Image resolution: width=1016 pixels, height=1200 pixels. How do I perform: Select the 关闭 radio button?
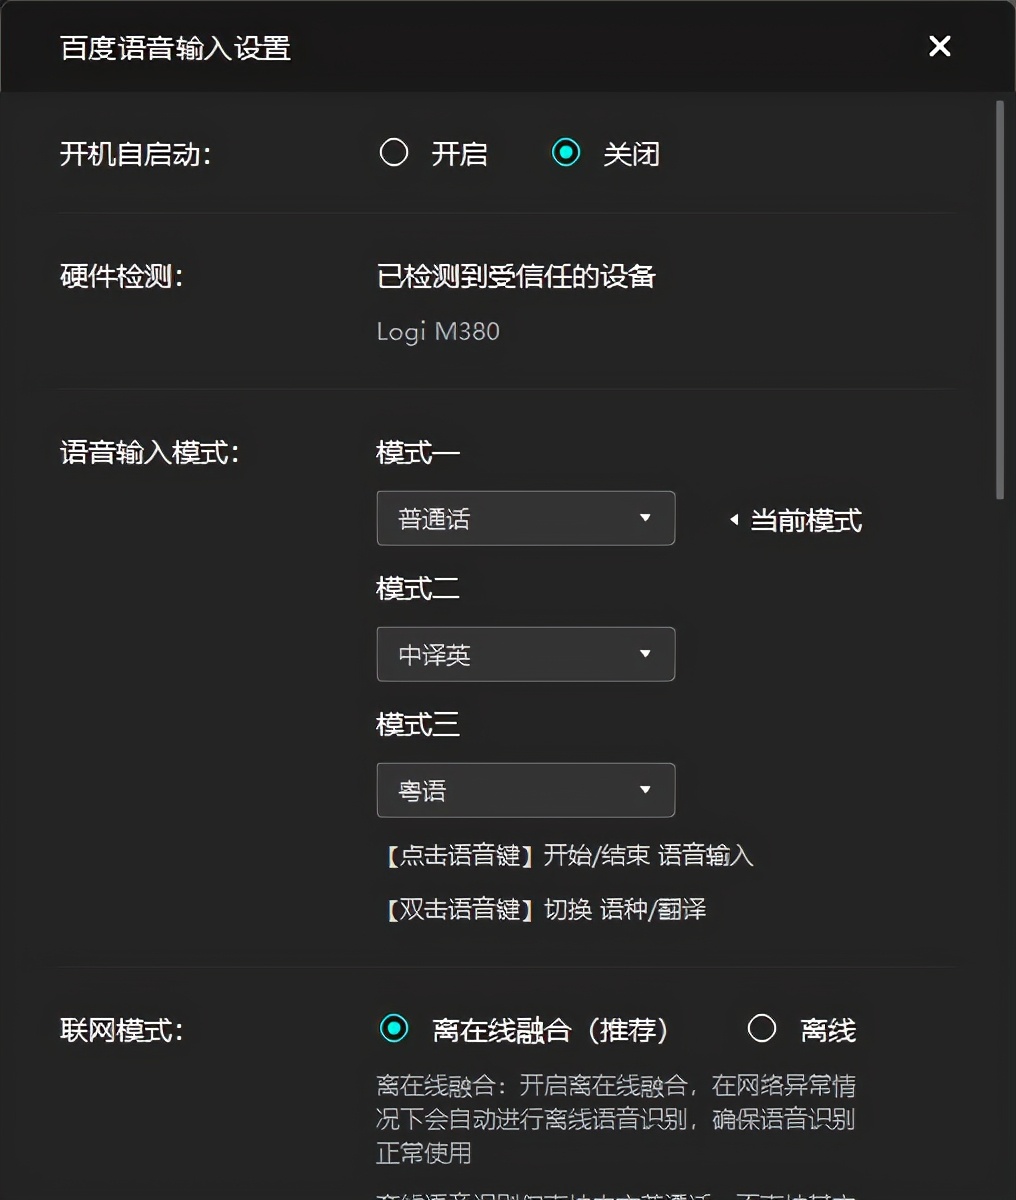coord(566,153)
